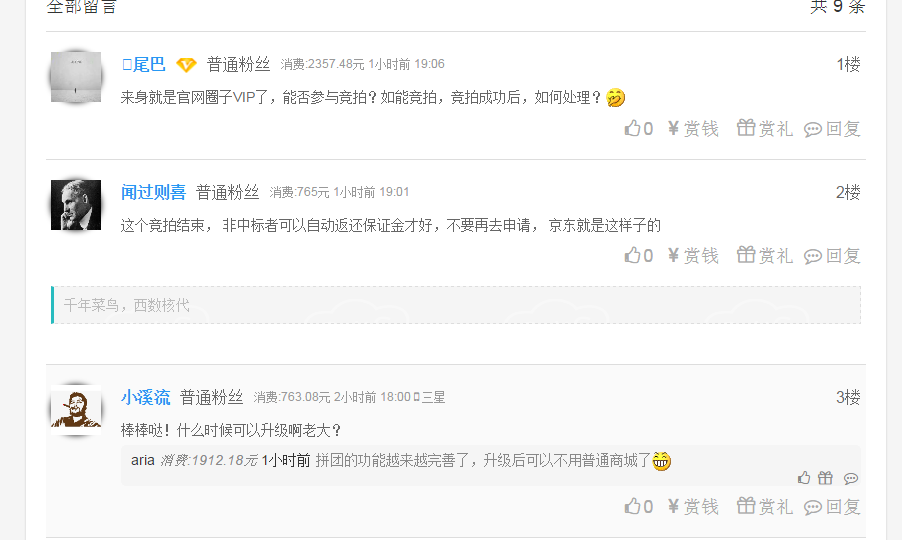Click 赏钱 on the 1楼 comment
902x540 pixels.
pos(693,128)
